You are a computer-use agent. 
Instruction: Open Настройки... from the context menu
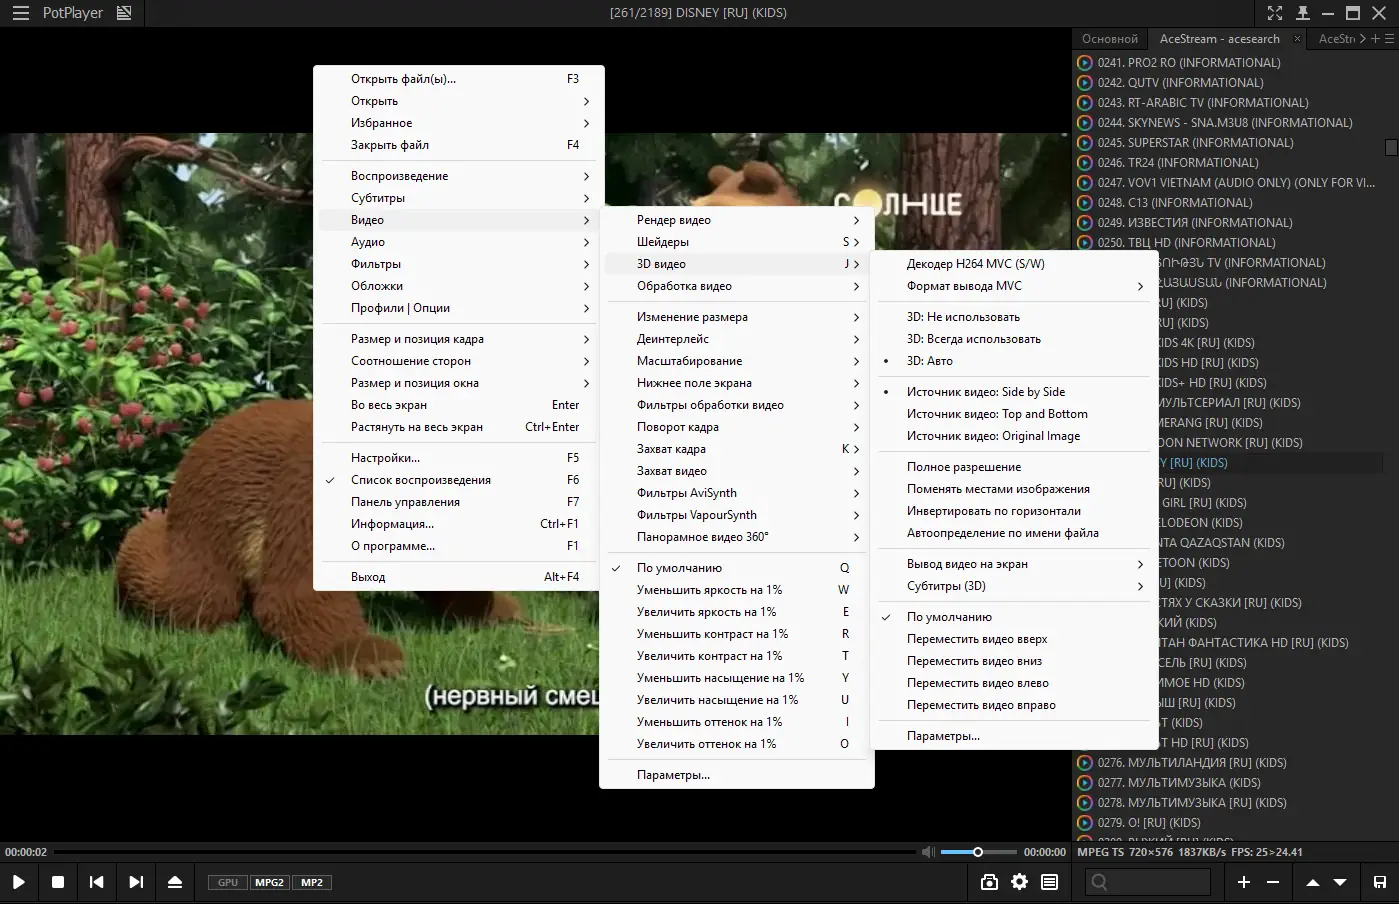pos(459,458)
